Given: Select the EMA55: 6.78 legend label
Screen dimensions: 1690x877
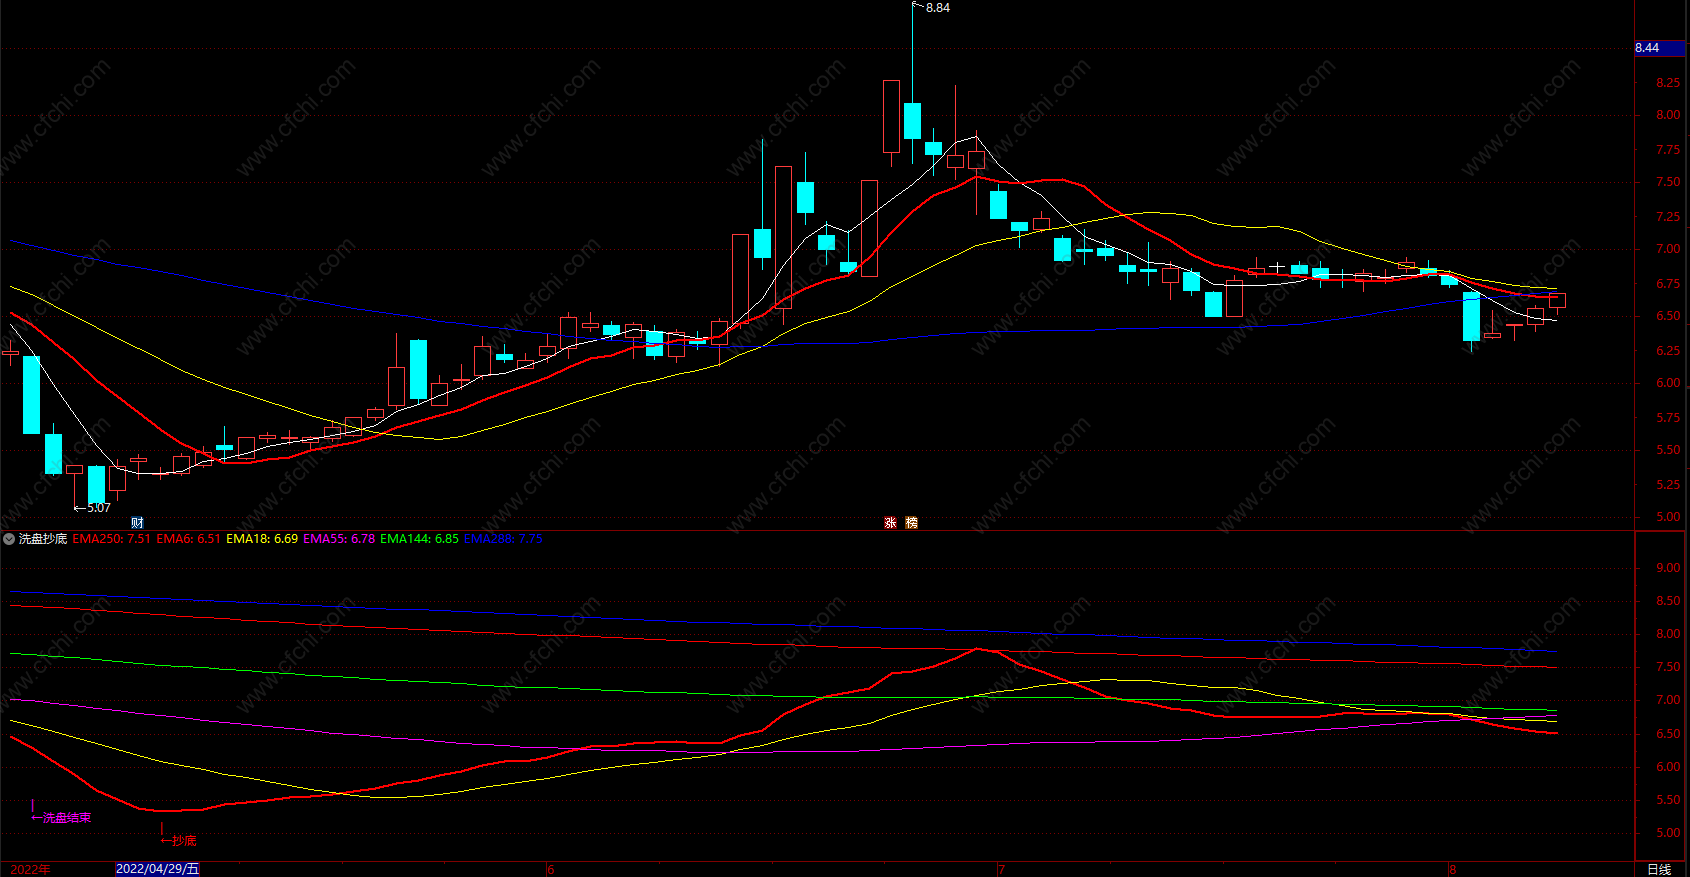Looking at the screenshot, I should (339, 539).
